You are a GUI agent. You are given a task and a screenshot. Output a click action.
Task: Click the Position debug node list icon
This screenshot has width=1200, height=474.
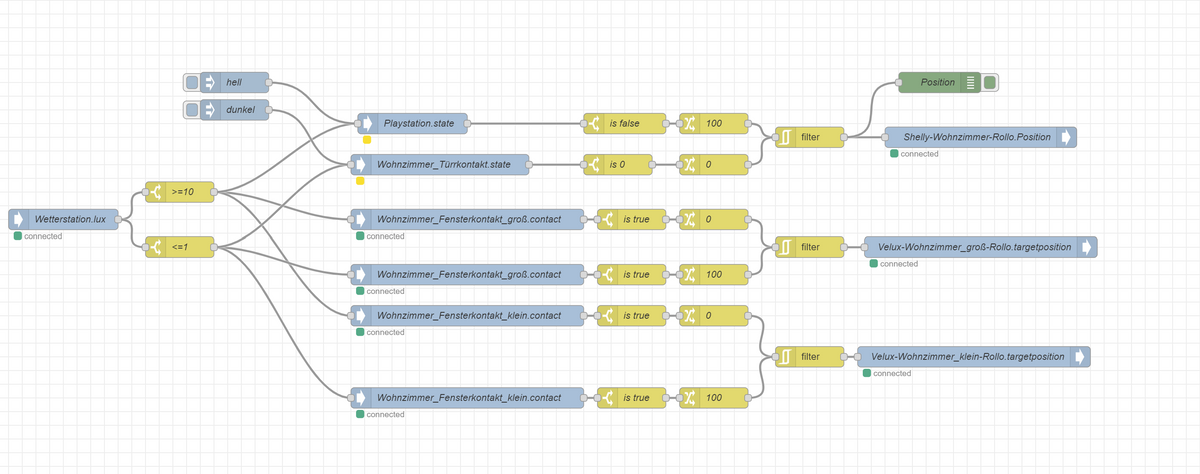[x=969, y=82]
